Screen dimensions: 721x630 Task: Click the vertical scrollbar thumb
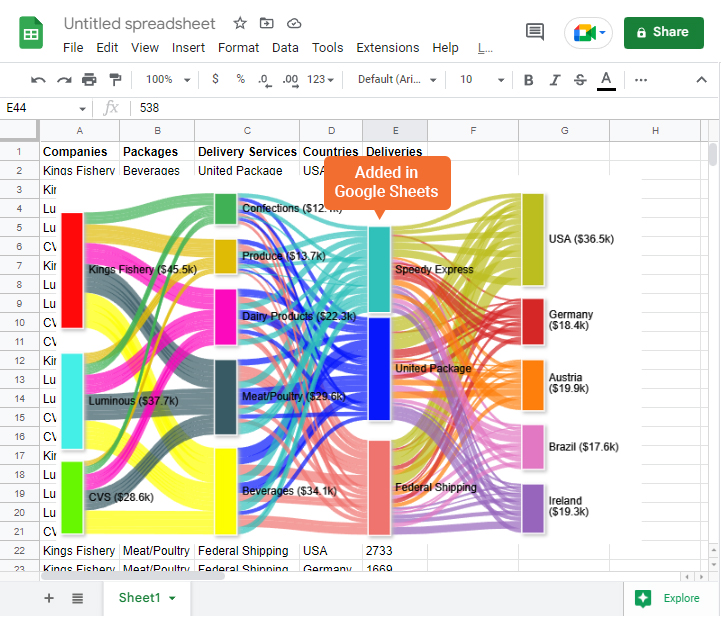713,154
